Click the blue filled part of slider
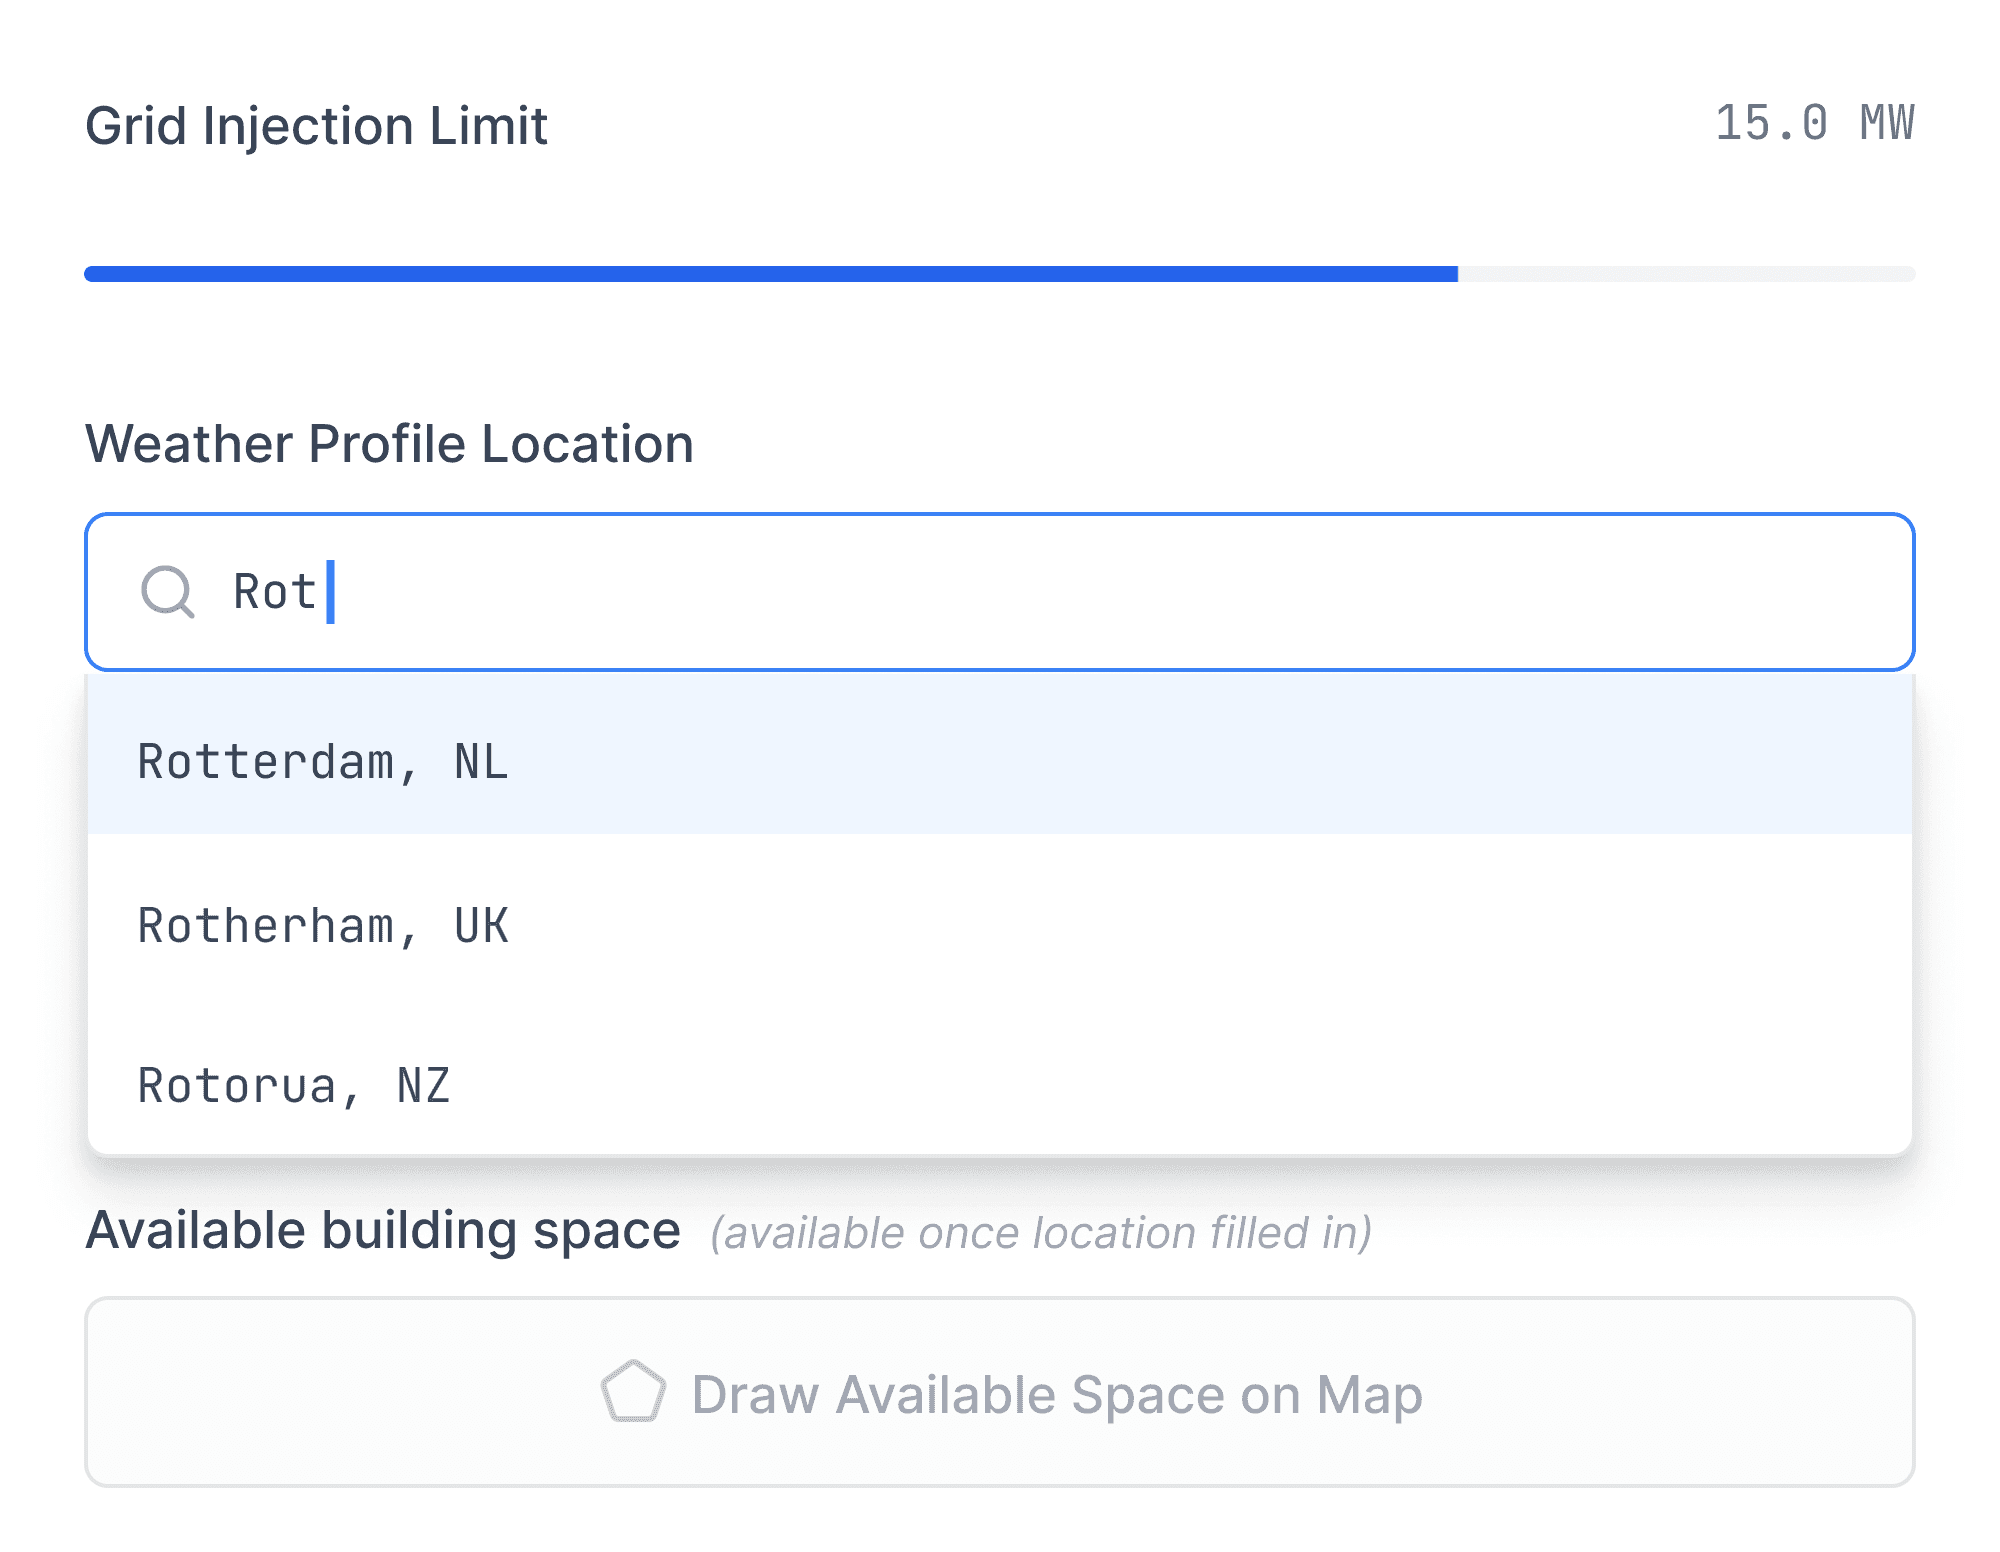 [x=770, y=274]
